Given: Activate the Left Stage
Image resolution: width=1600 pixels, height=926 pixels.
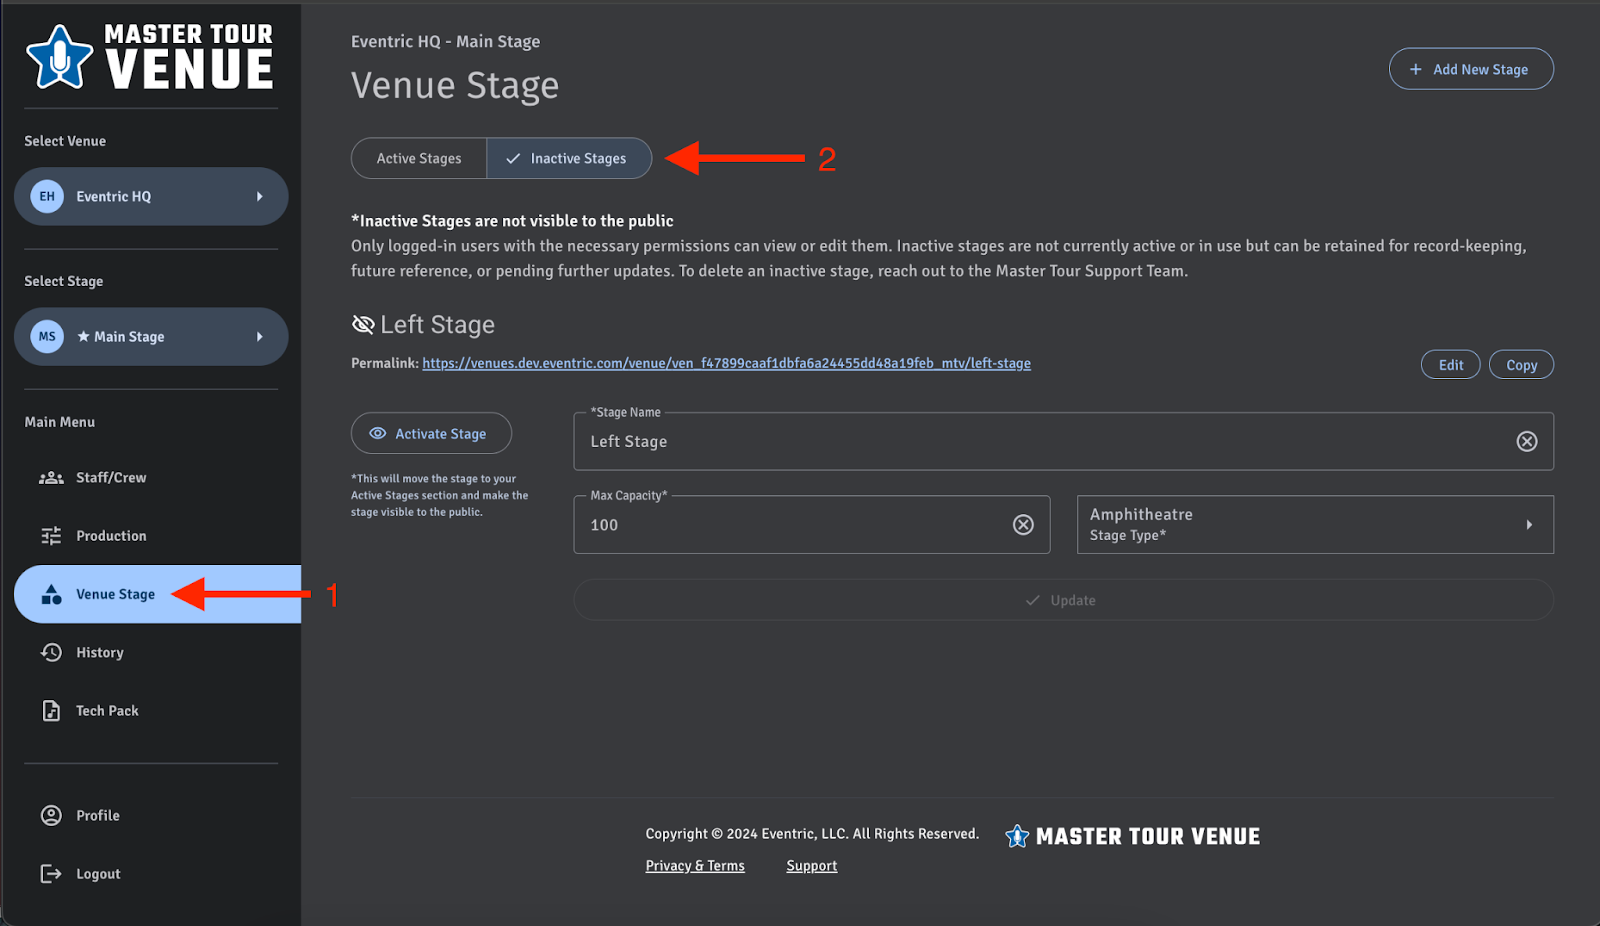Looking at the screenshot, I should pos(431,433).
